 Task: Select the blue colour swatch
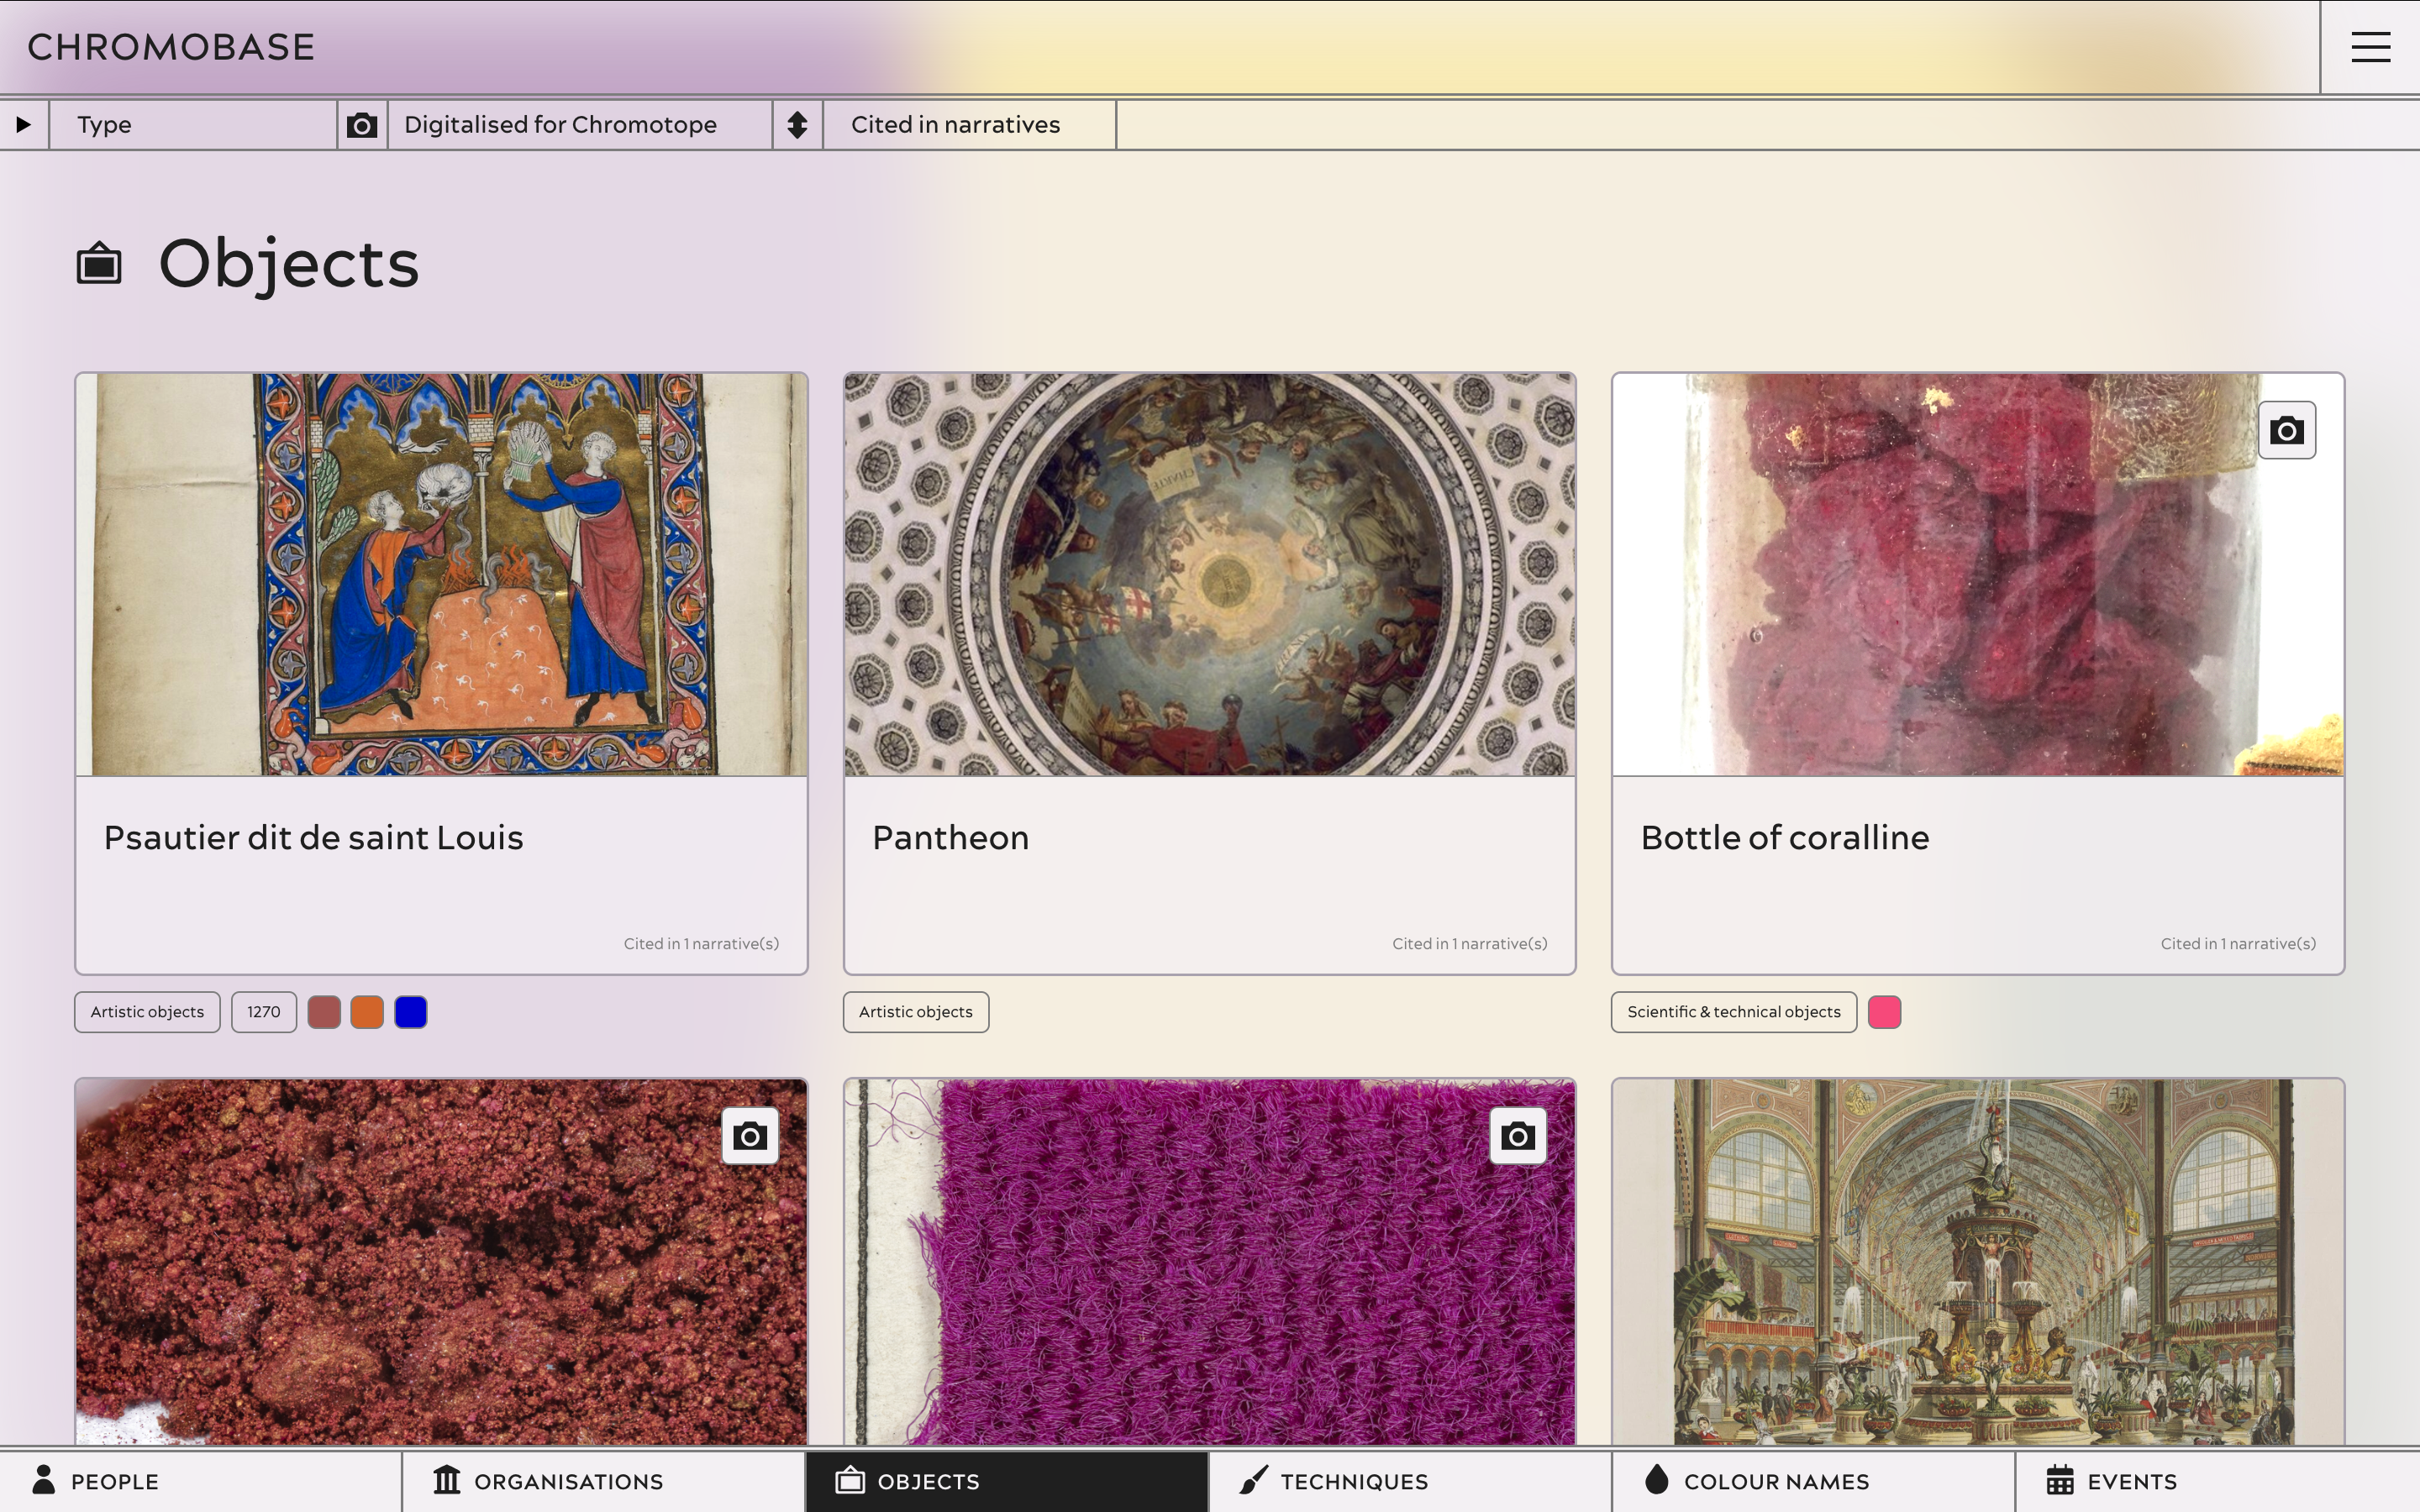coord(411,1012)
